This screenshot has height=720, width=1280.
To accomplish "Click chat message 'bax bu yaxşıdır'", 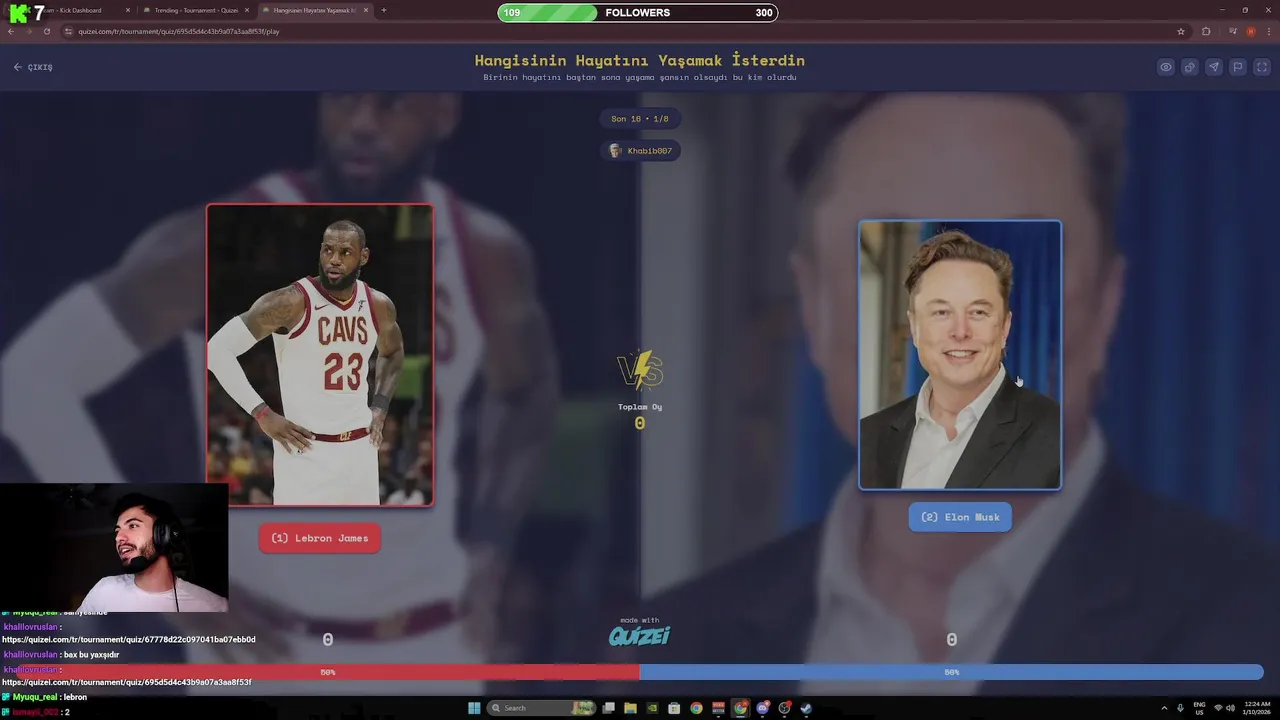I will point(91,655).
